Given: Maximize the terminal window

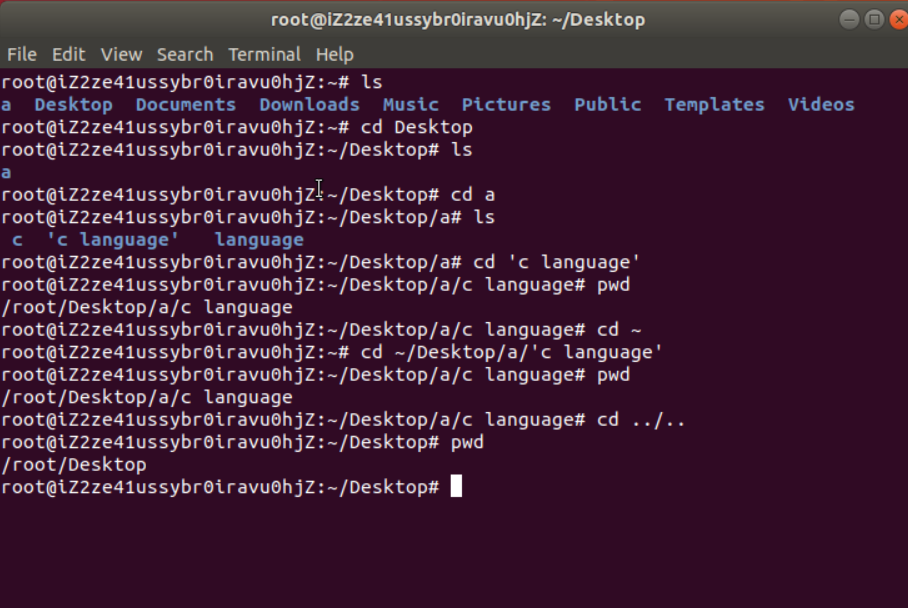Looking at the screenshot, I should point(874,20).
